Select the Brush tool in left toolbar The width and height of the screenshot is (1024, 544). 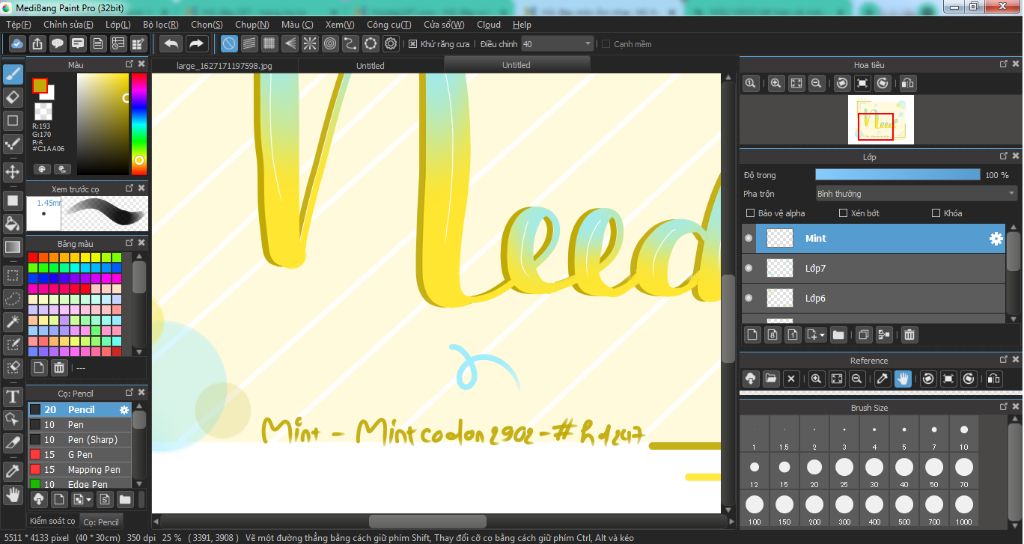click(12, 74)
